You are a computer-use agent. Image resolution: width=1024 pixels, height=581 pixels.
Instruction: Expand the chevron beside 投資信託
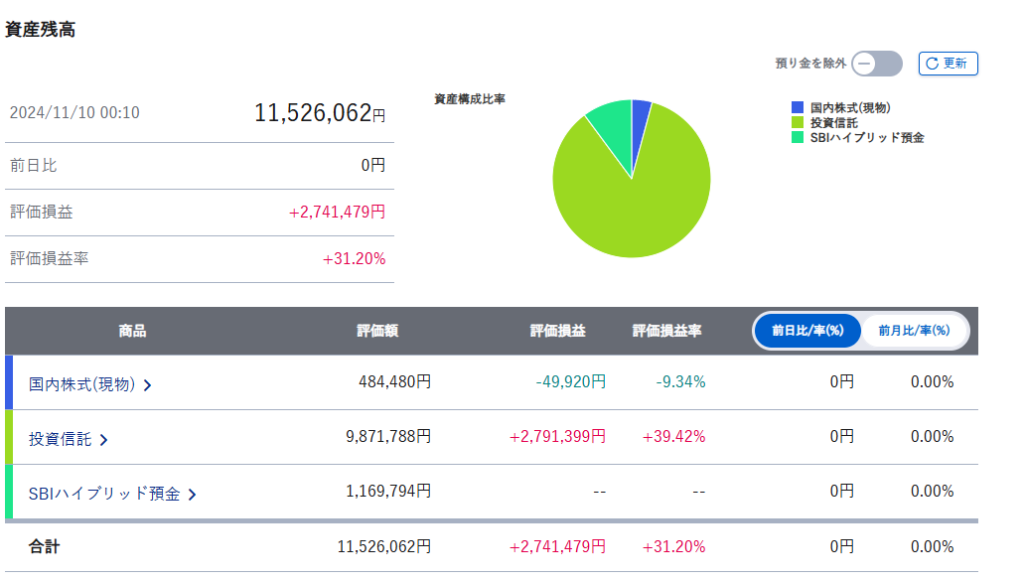[x=103, y=439]
